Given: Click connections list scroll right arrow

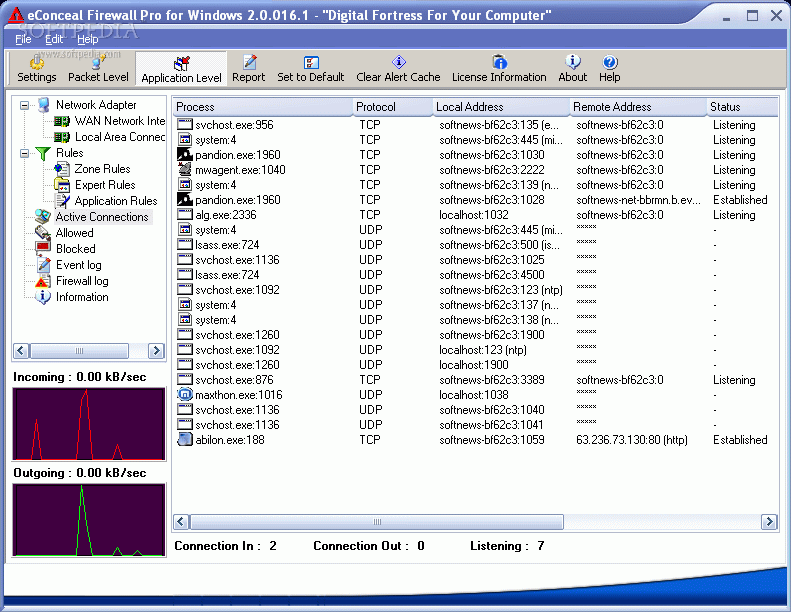Looking at the screenshot, I should pyautogui.click(x=769, y=522).
